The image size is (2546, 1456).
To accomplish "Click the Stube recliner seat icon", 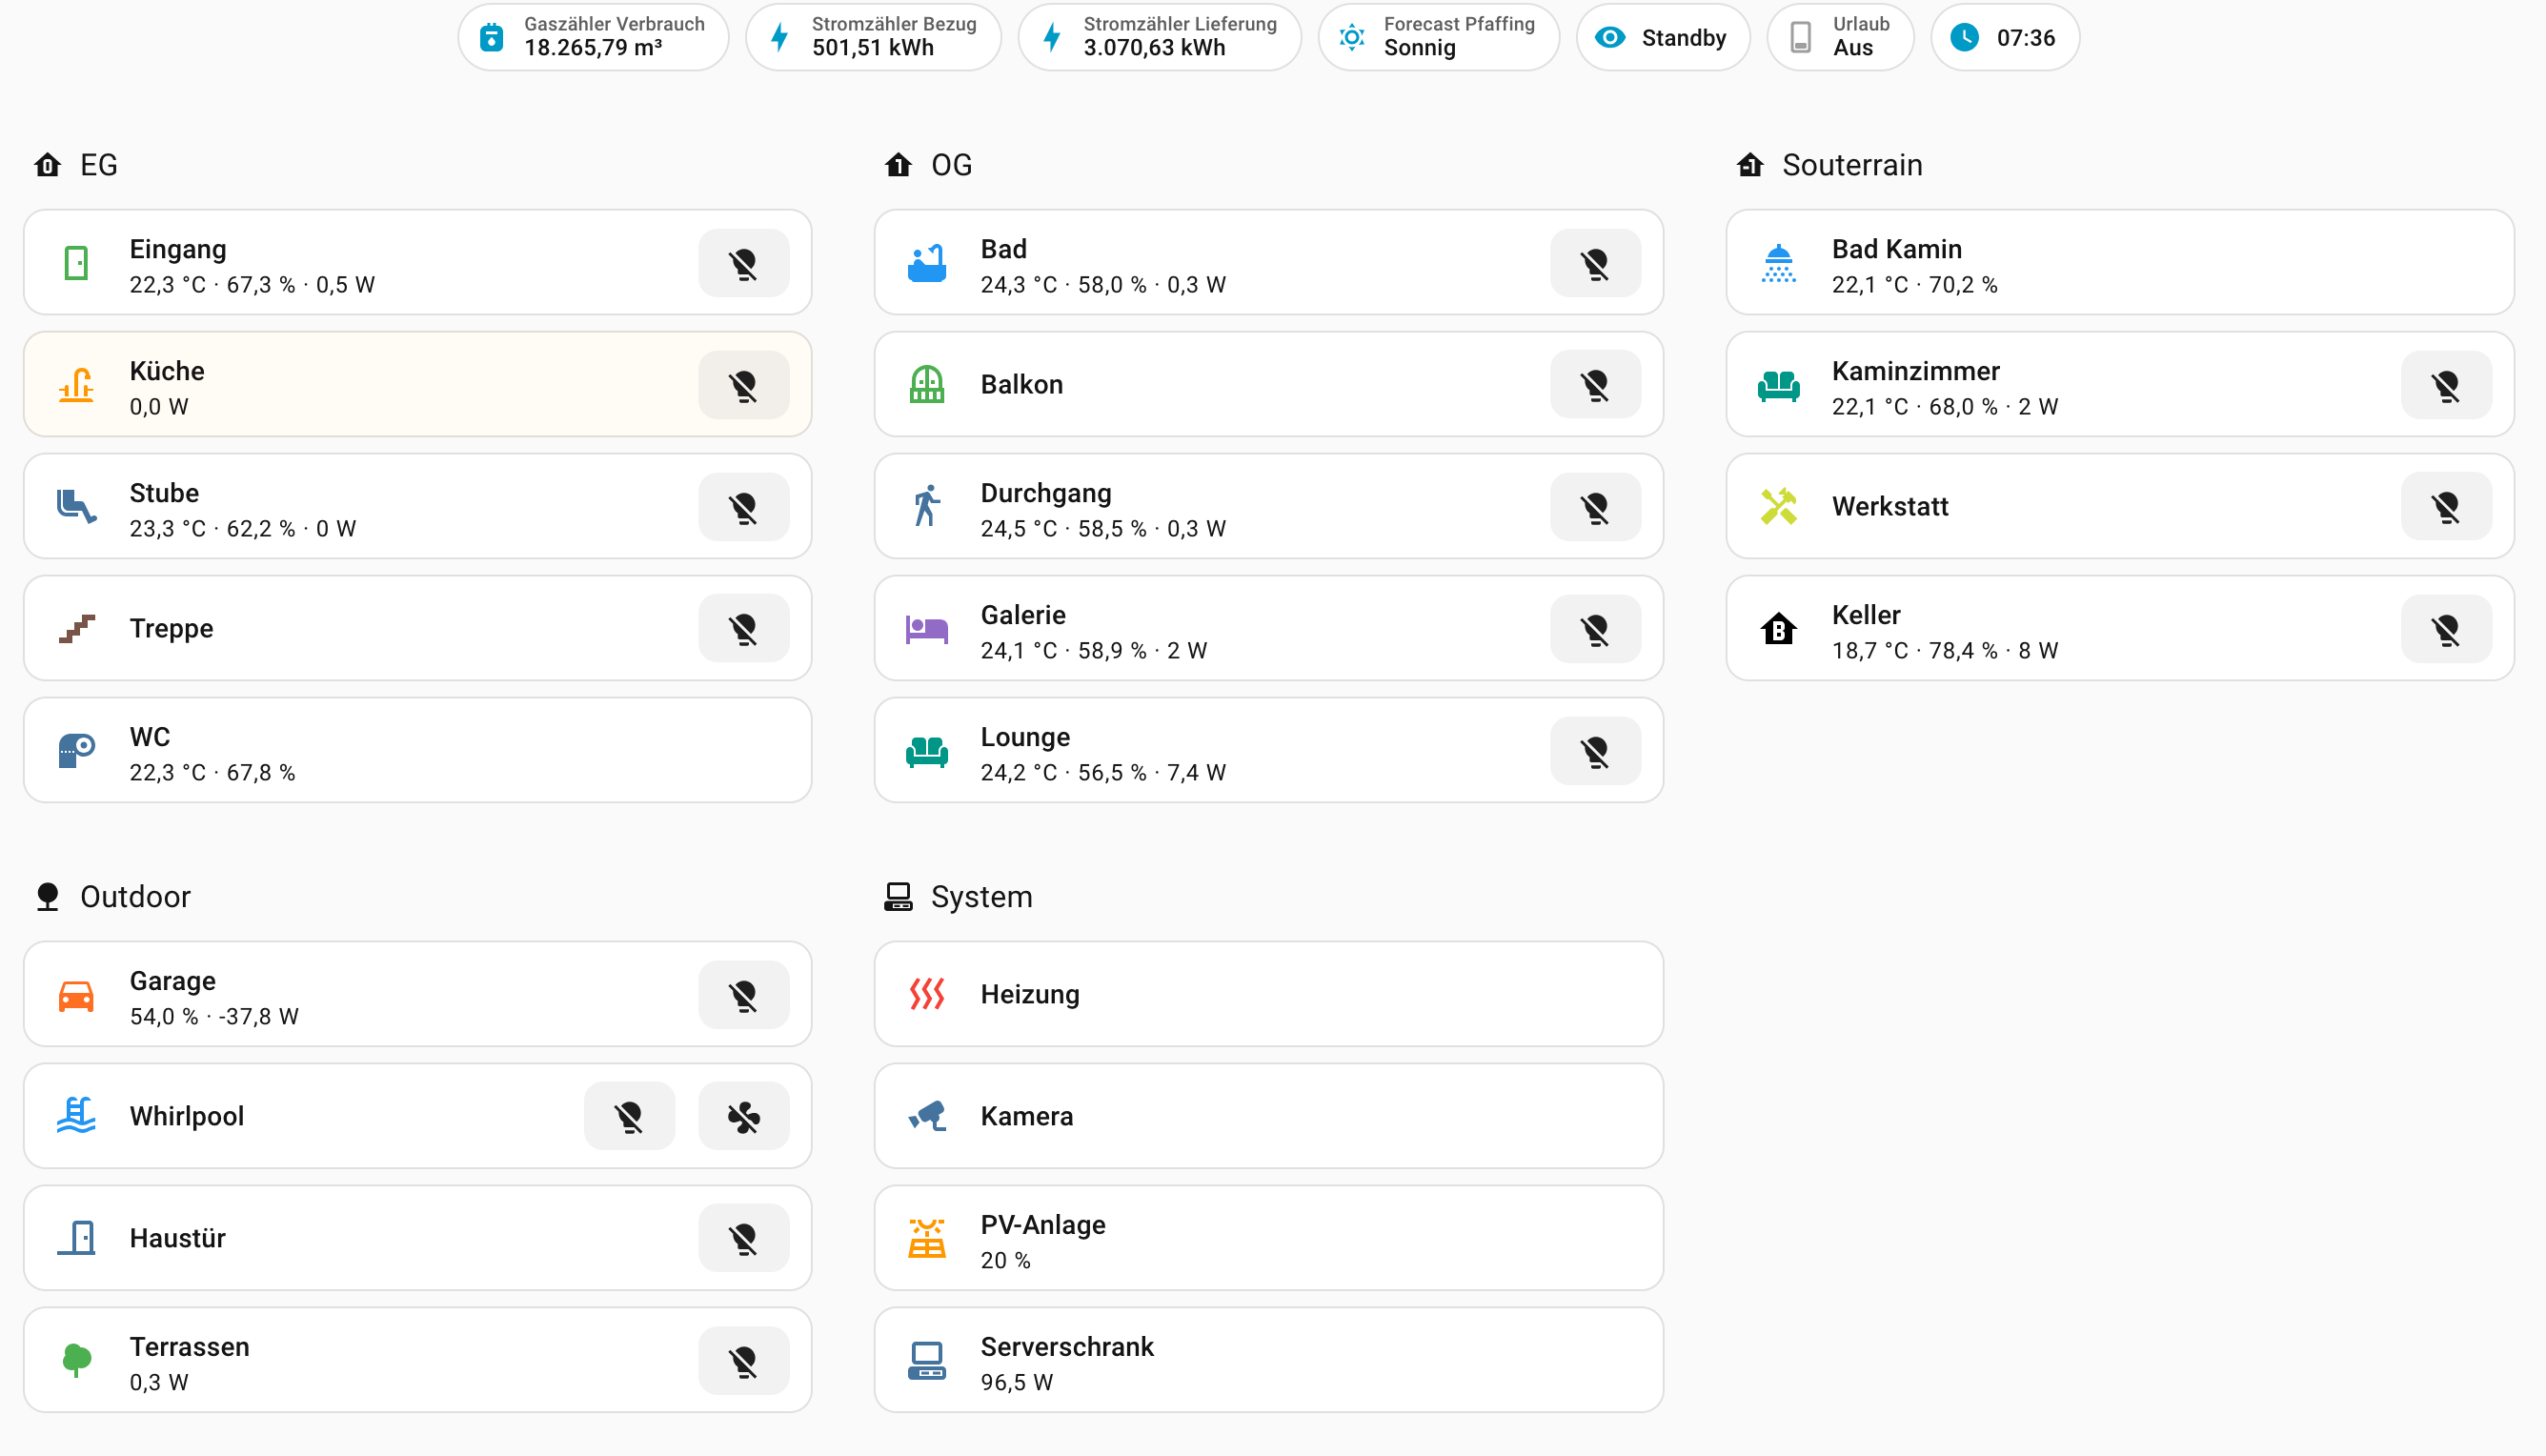I will click(x=76, y=507).
